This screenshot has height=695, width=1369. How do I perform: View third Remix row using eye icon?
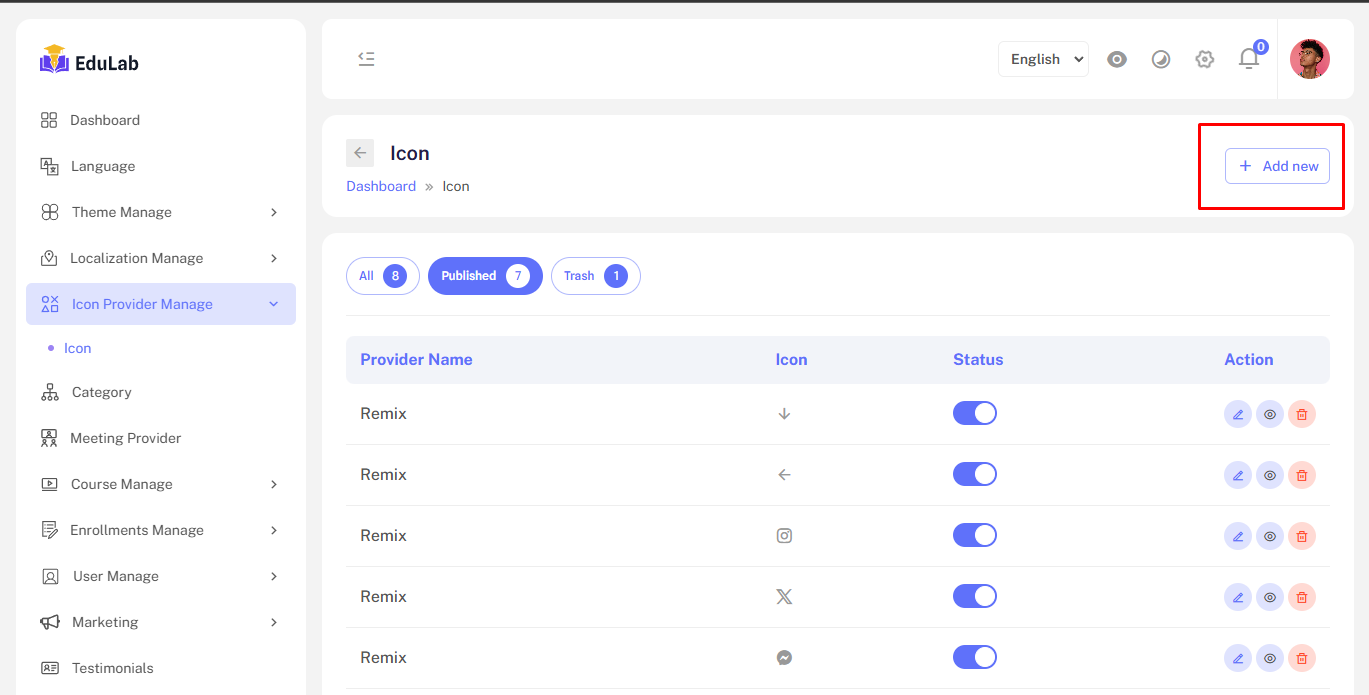tap(1270, 536)
